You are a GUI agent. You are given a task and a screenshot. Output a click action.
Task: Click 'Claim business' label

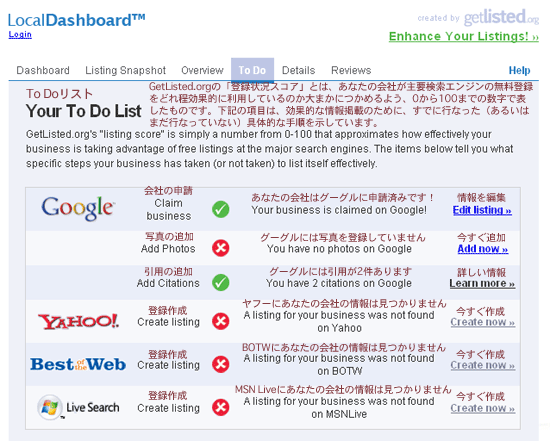click(169, 209)
